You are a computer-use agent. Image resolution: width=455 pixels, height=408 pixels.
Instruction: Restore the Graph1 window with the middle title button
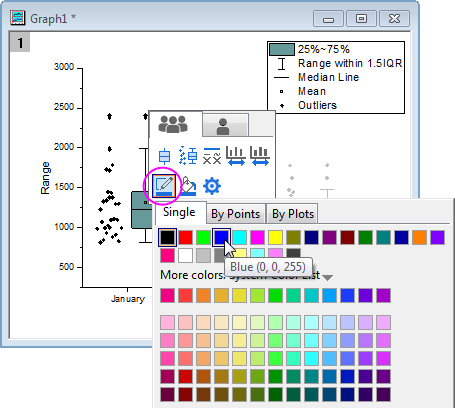362,18
